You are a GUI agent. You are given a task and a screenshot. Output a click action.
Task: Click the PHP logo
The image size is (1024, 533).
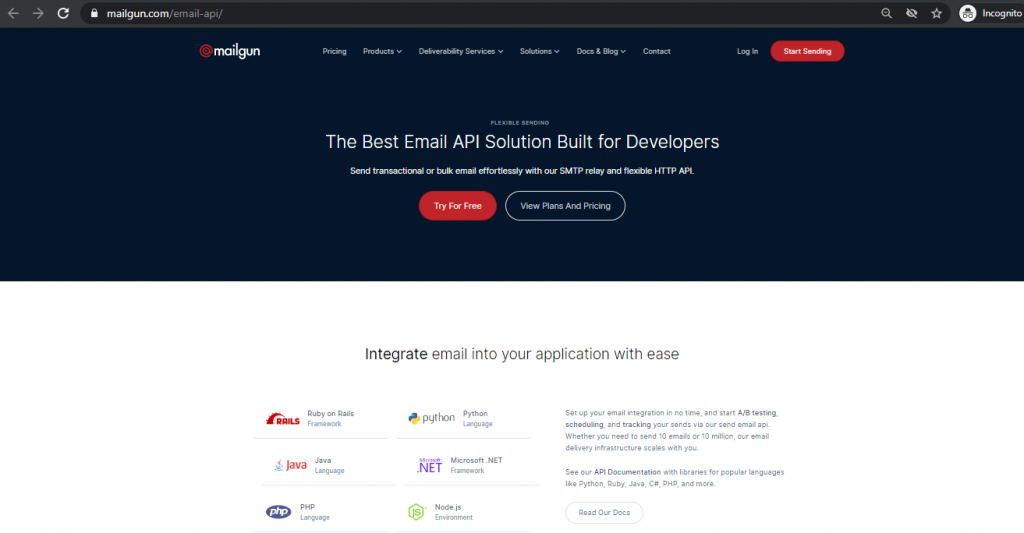[279, 511]
